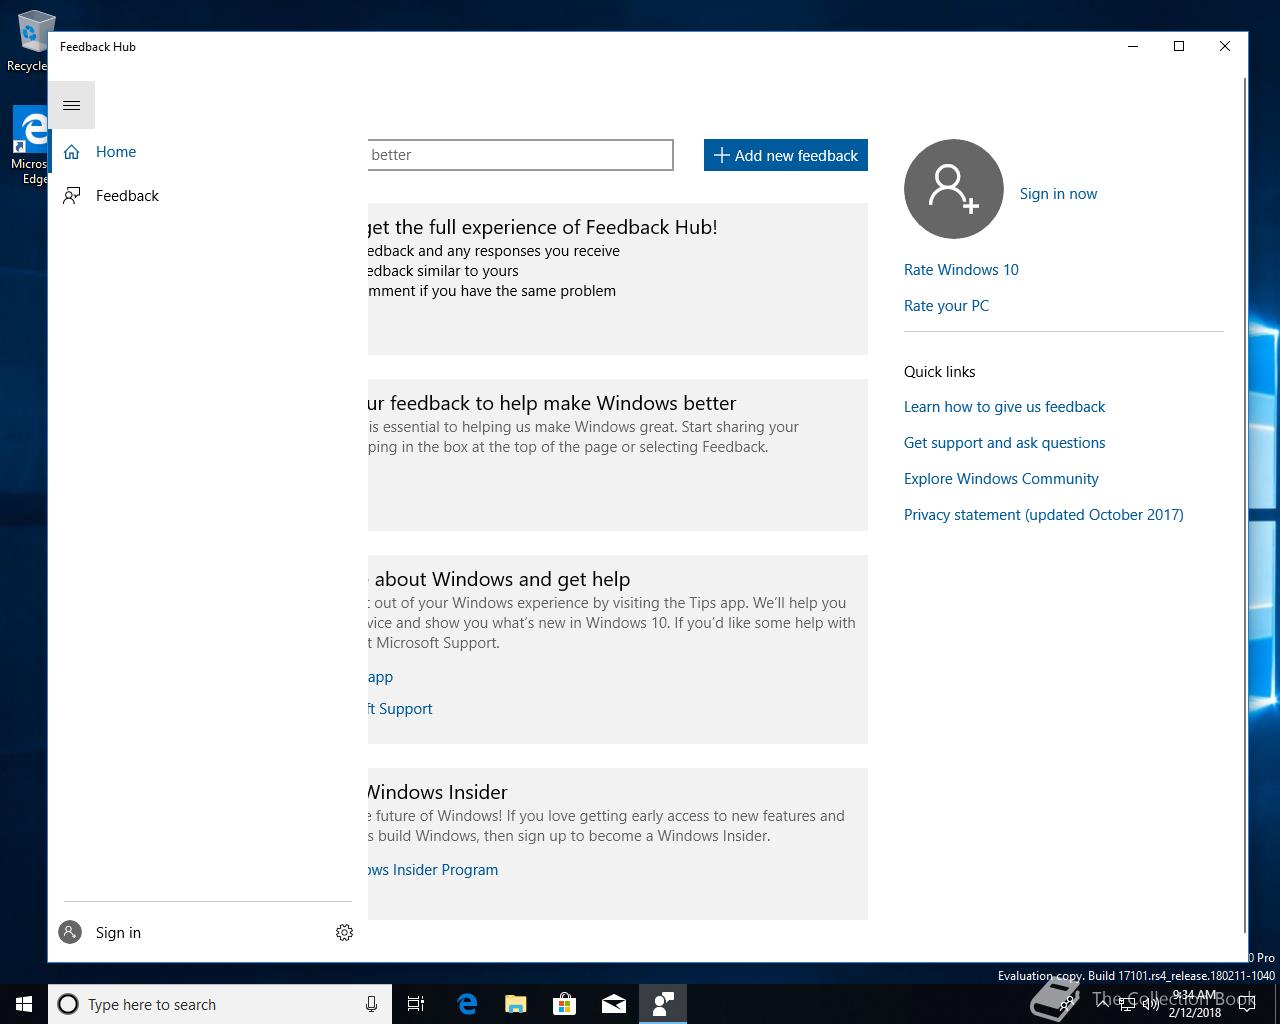Viewport: 1280px width, 1024px height.
Task: Open File Explorer from taskbar
Action: tap(515, 1004)
